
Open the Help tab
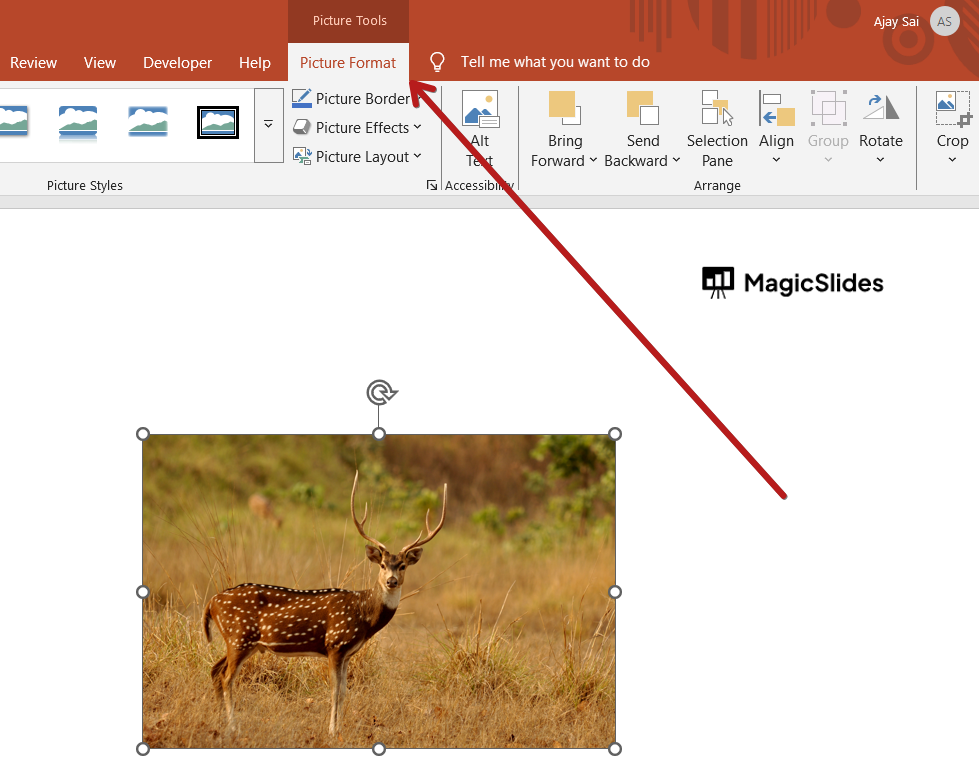coord(255,62)
